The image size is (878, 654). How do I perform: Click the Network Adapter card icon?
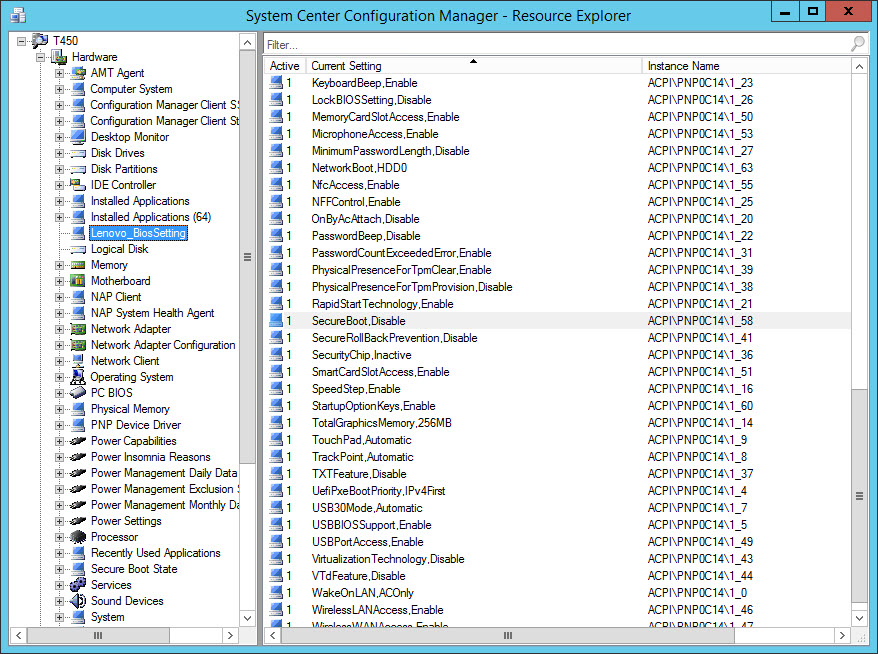(78, 329)
